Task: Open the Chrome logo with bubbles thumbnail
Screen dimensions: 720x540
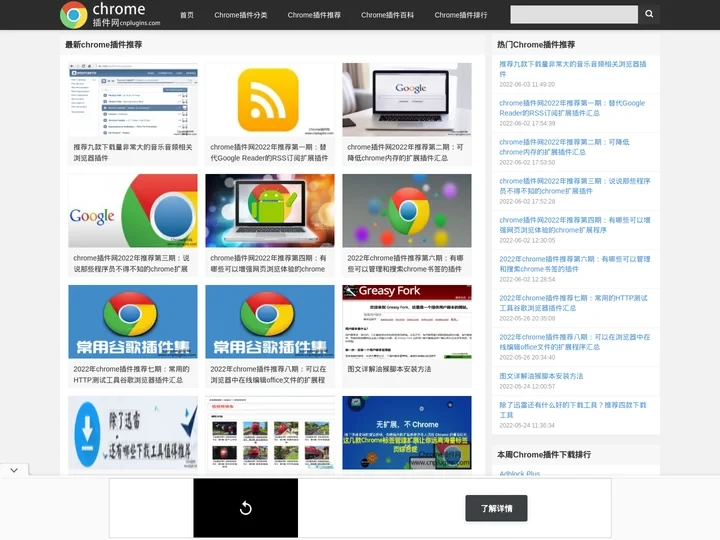Action: (x=407, y=210)
